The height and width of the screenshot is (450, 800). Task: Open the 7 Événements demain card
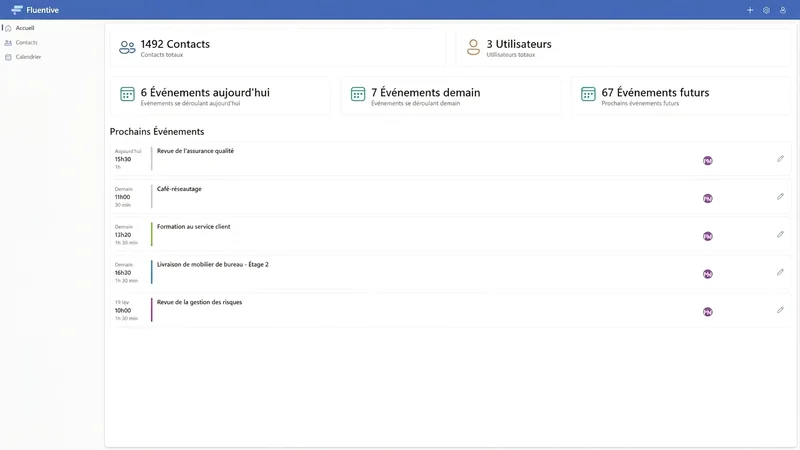pyautogui.click(x=451, y=96)
